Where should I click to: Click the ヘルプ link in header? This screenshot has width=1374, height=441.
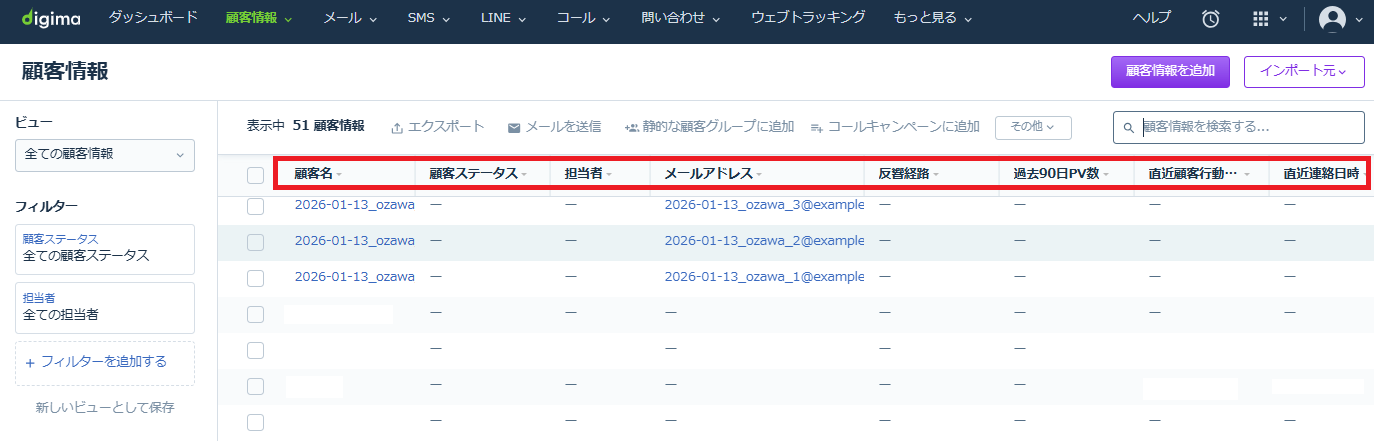(x=1151, y=18)
